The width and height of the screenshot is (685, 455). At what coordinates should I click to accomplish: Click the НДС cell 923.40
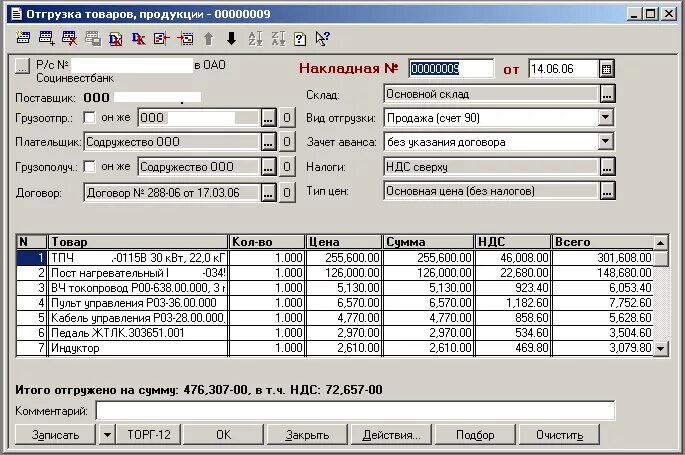512,288
